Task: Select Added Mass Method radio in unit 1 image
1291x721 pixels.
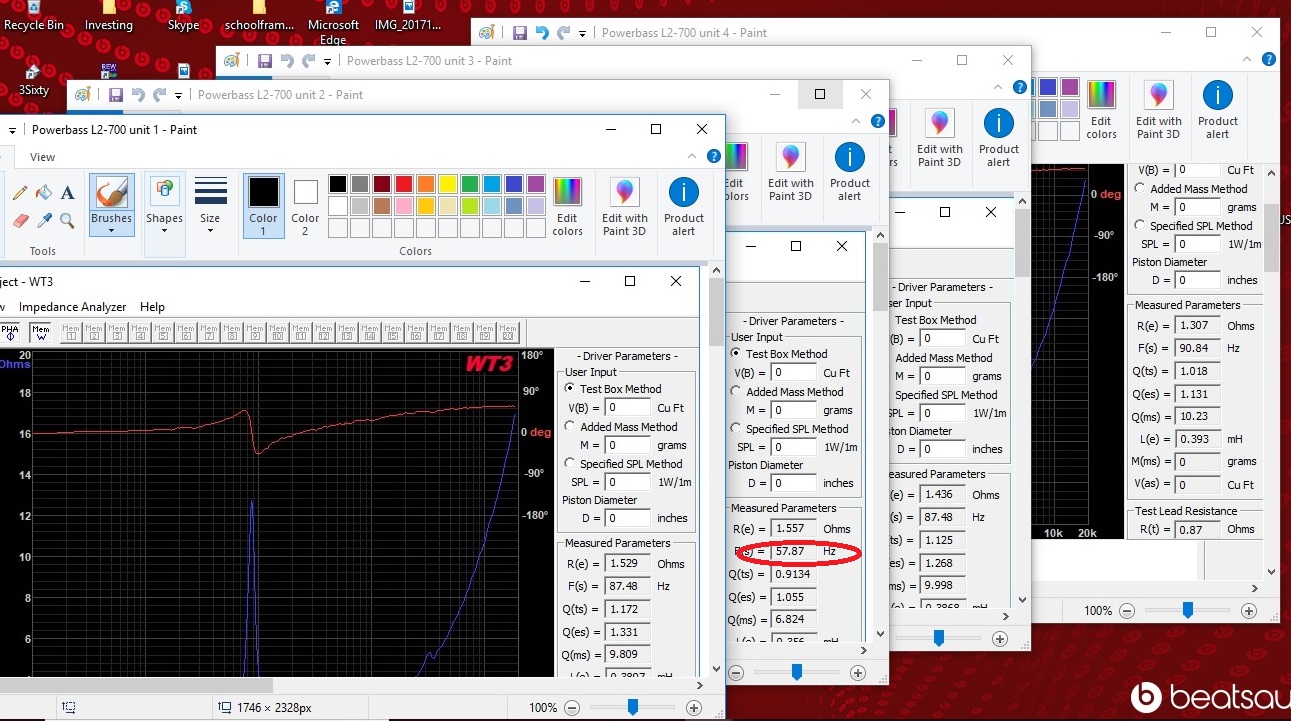Action: click(x=570, y=426)
